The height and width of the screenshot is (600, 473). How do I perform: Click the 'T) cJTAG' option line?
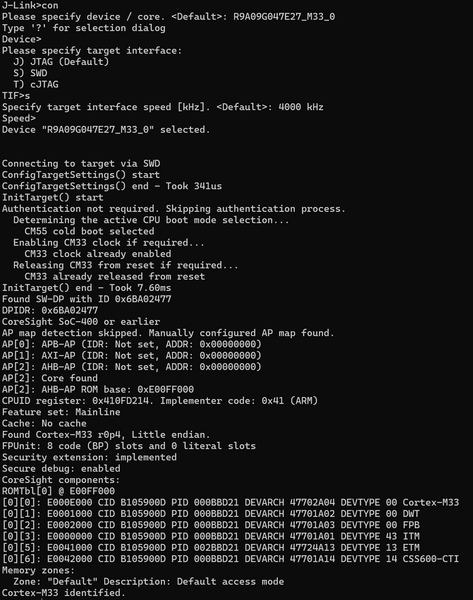[x=36, y=85]
